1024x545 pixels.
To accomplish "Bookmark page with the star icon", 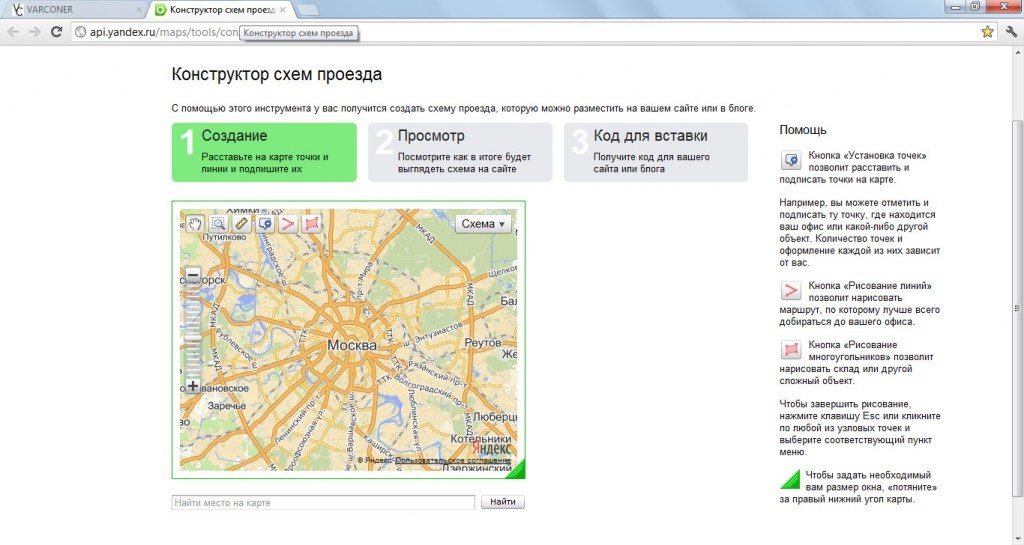I will tap(987, 31).
